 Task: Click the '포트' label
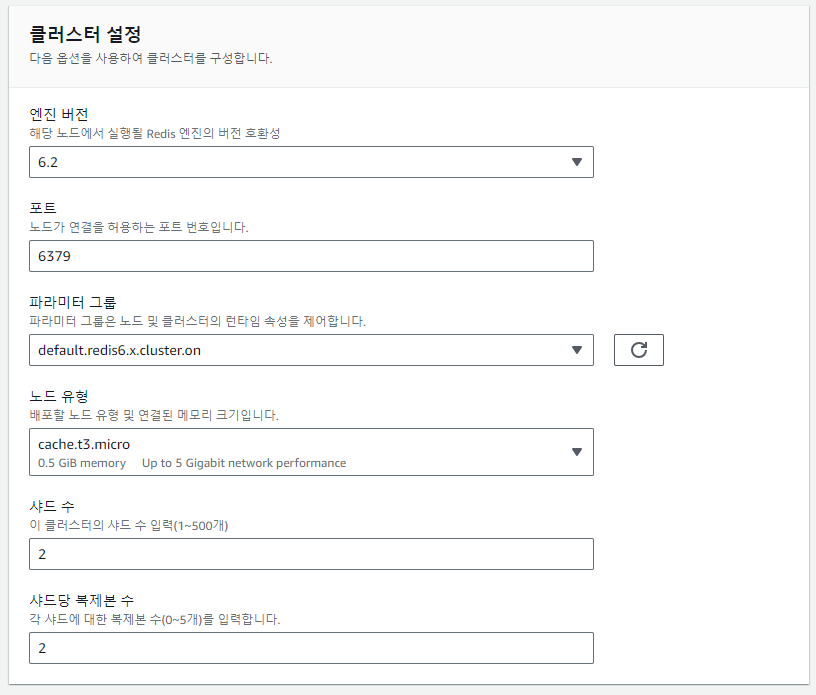click(43, 208)
